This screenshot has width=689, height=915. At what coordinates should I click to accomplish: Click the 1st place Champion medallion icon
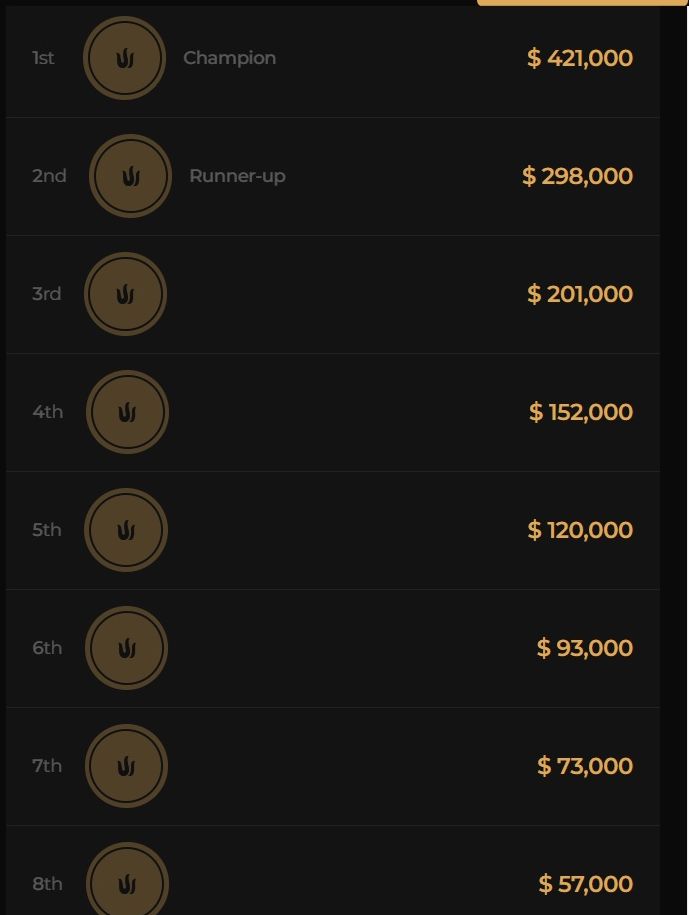[124, 58]
